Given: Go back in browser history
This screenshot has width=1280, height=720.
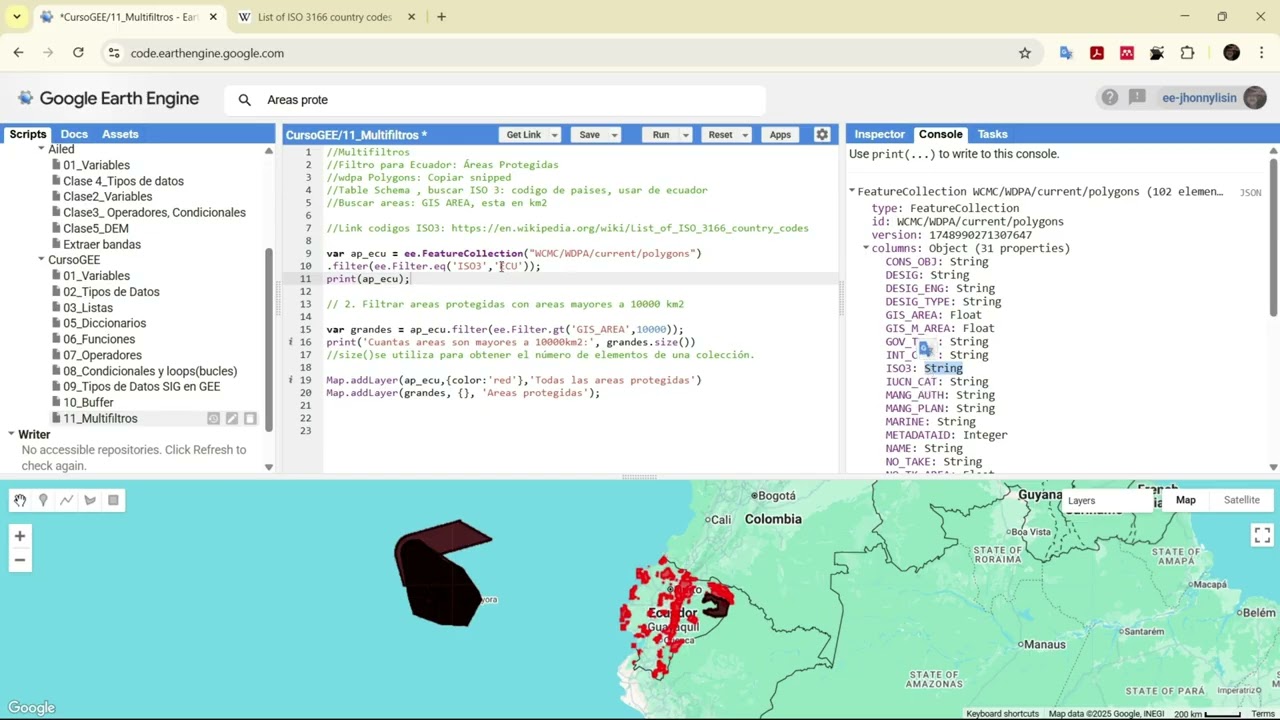Looking at the screenshot, I should [x=19, y=53].
